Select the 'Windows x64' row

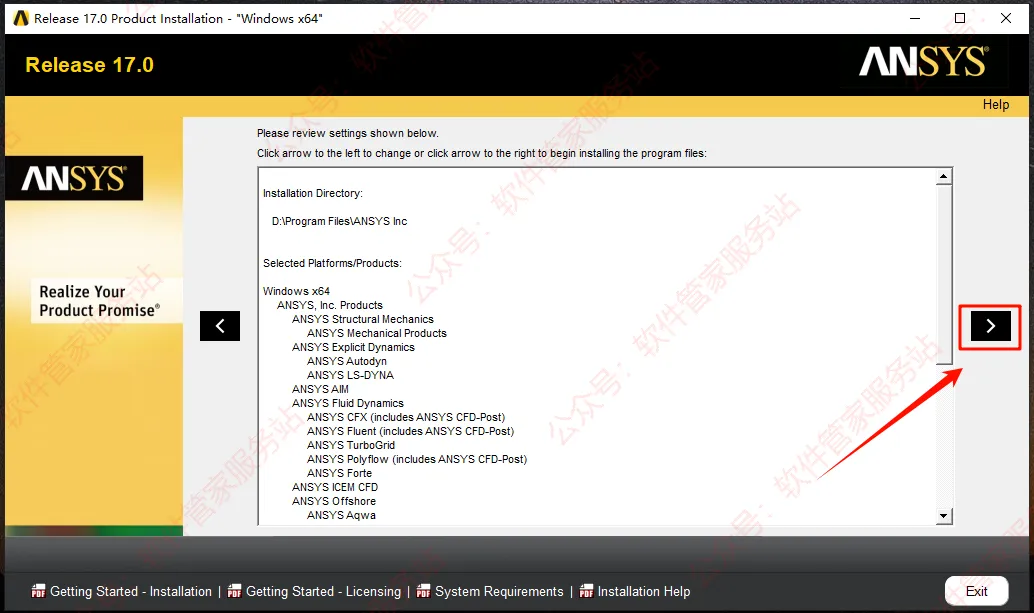pos(296,291)
